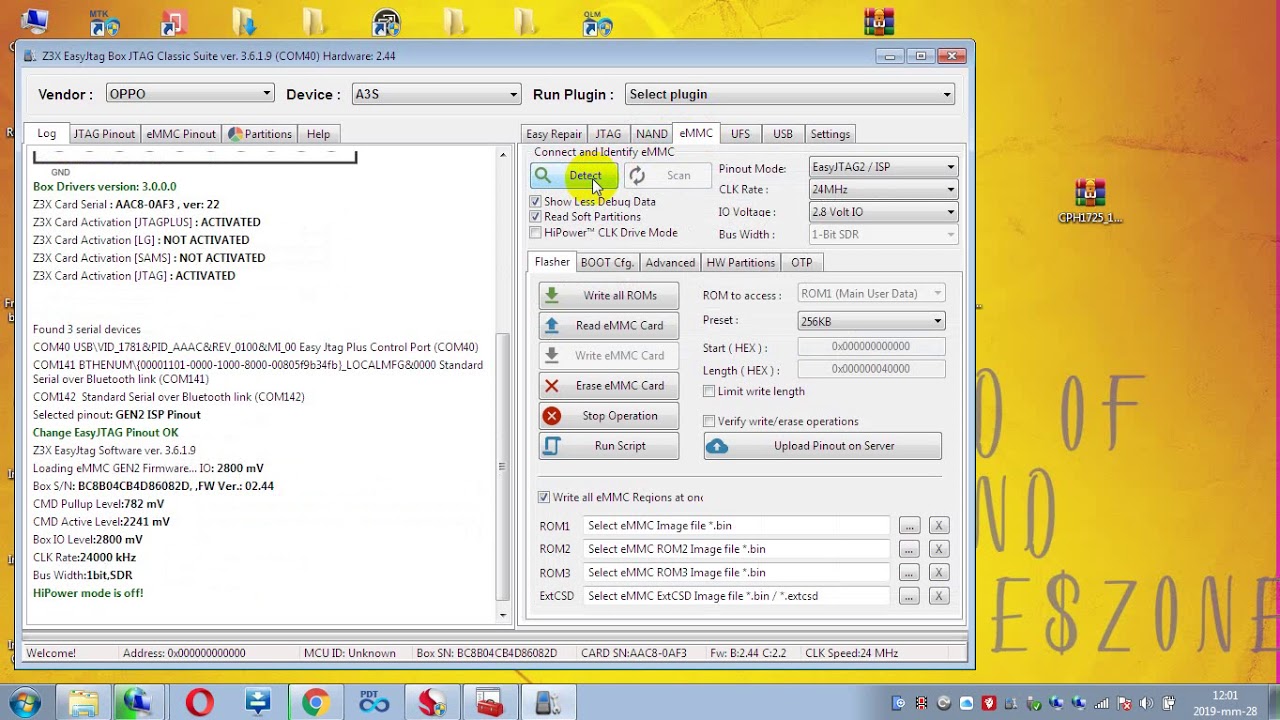Open the QLM desktop shortcut
1280x720 pixels.
click(597, 22)
